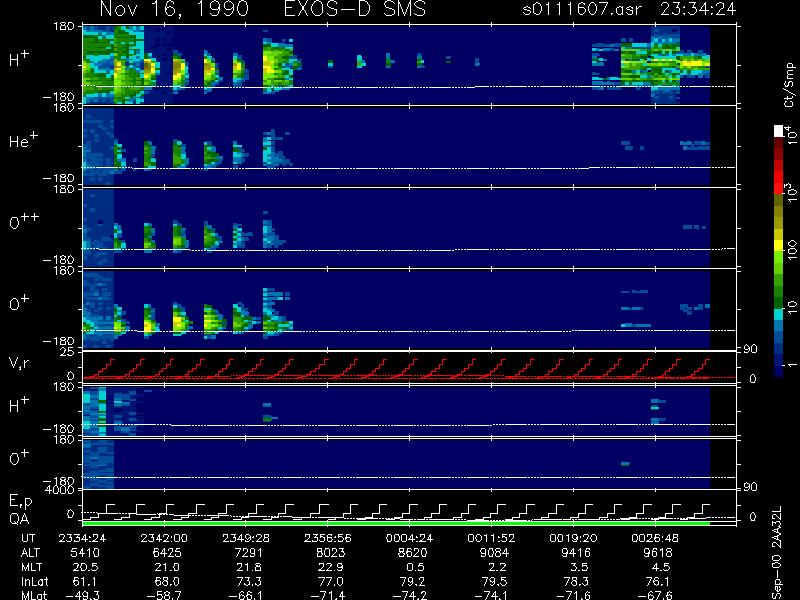The height and width of the screenshot is (600, 800).
Task: Click the MLT value '4.5'
Action: tap(661, 567)
